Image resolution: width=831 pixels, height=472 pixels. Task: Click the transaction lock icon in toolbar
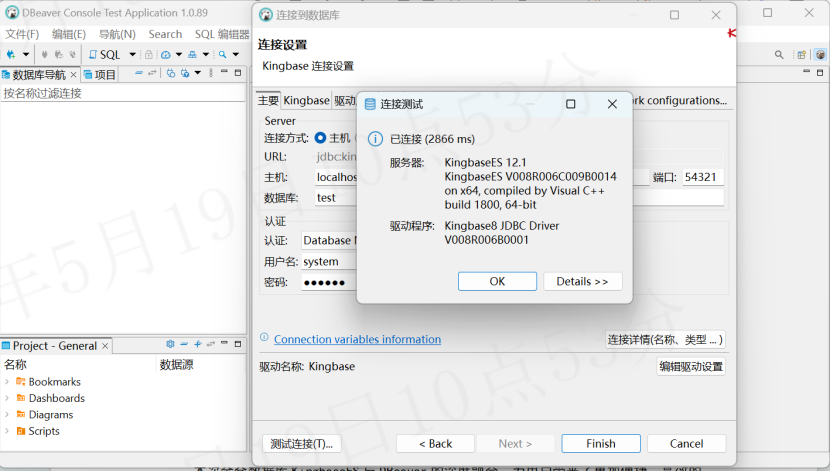pos(149,55)
